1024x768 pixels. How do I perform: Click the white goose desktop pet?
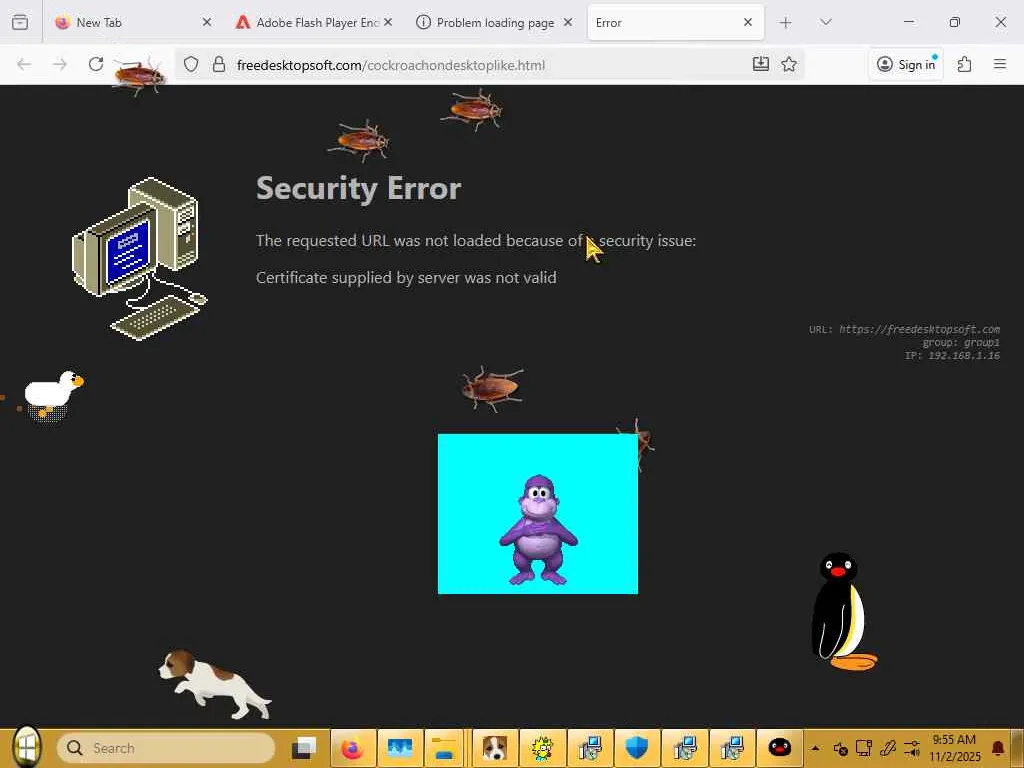[52, 397]
